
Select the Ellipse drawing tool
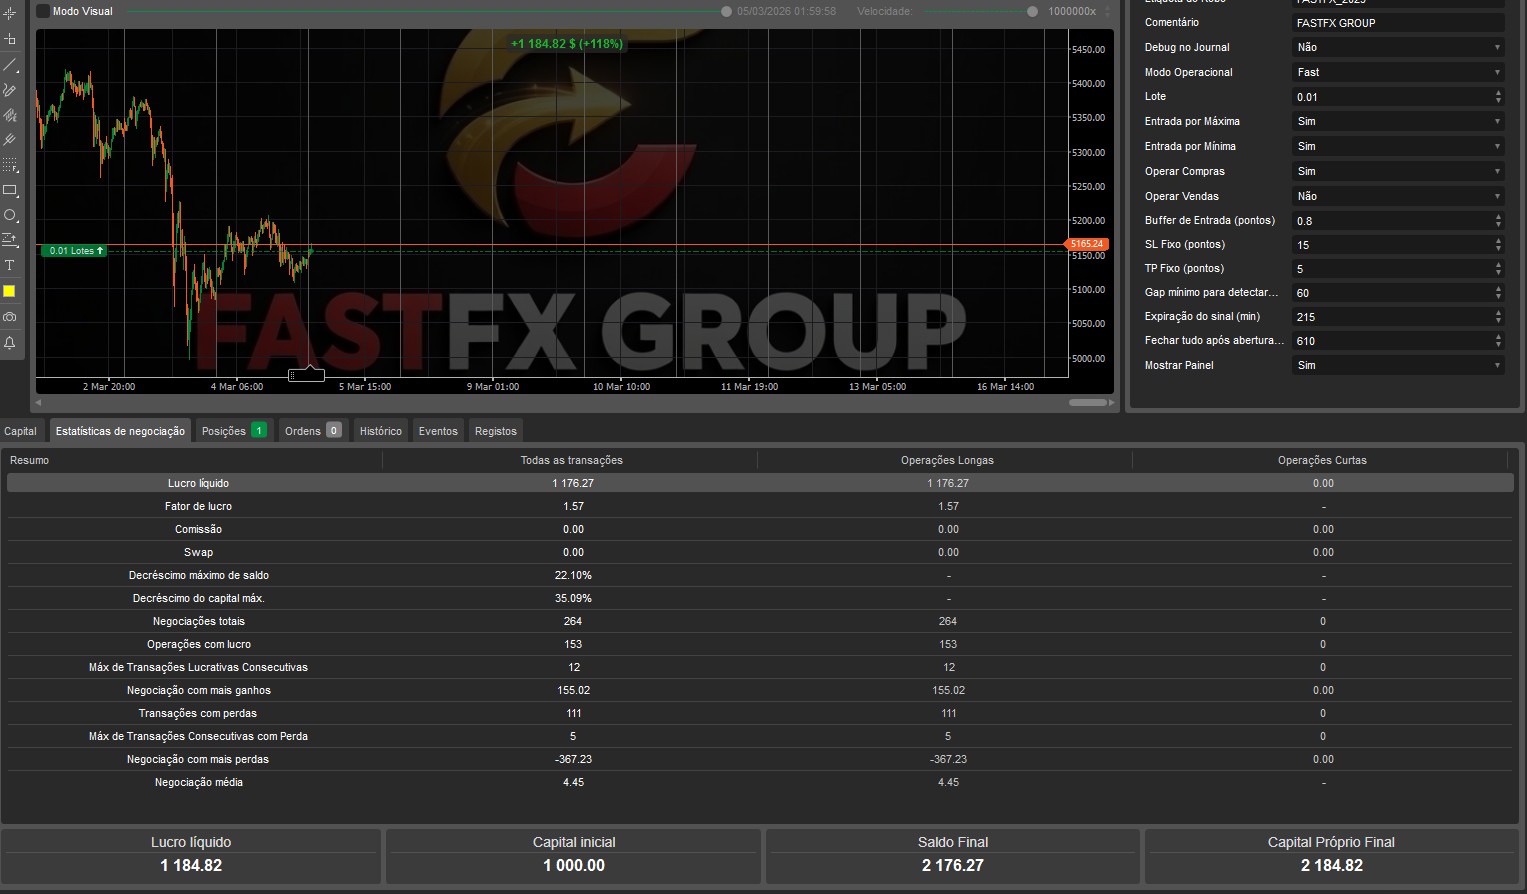[10, 215]
